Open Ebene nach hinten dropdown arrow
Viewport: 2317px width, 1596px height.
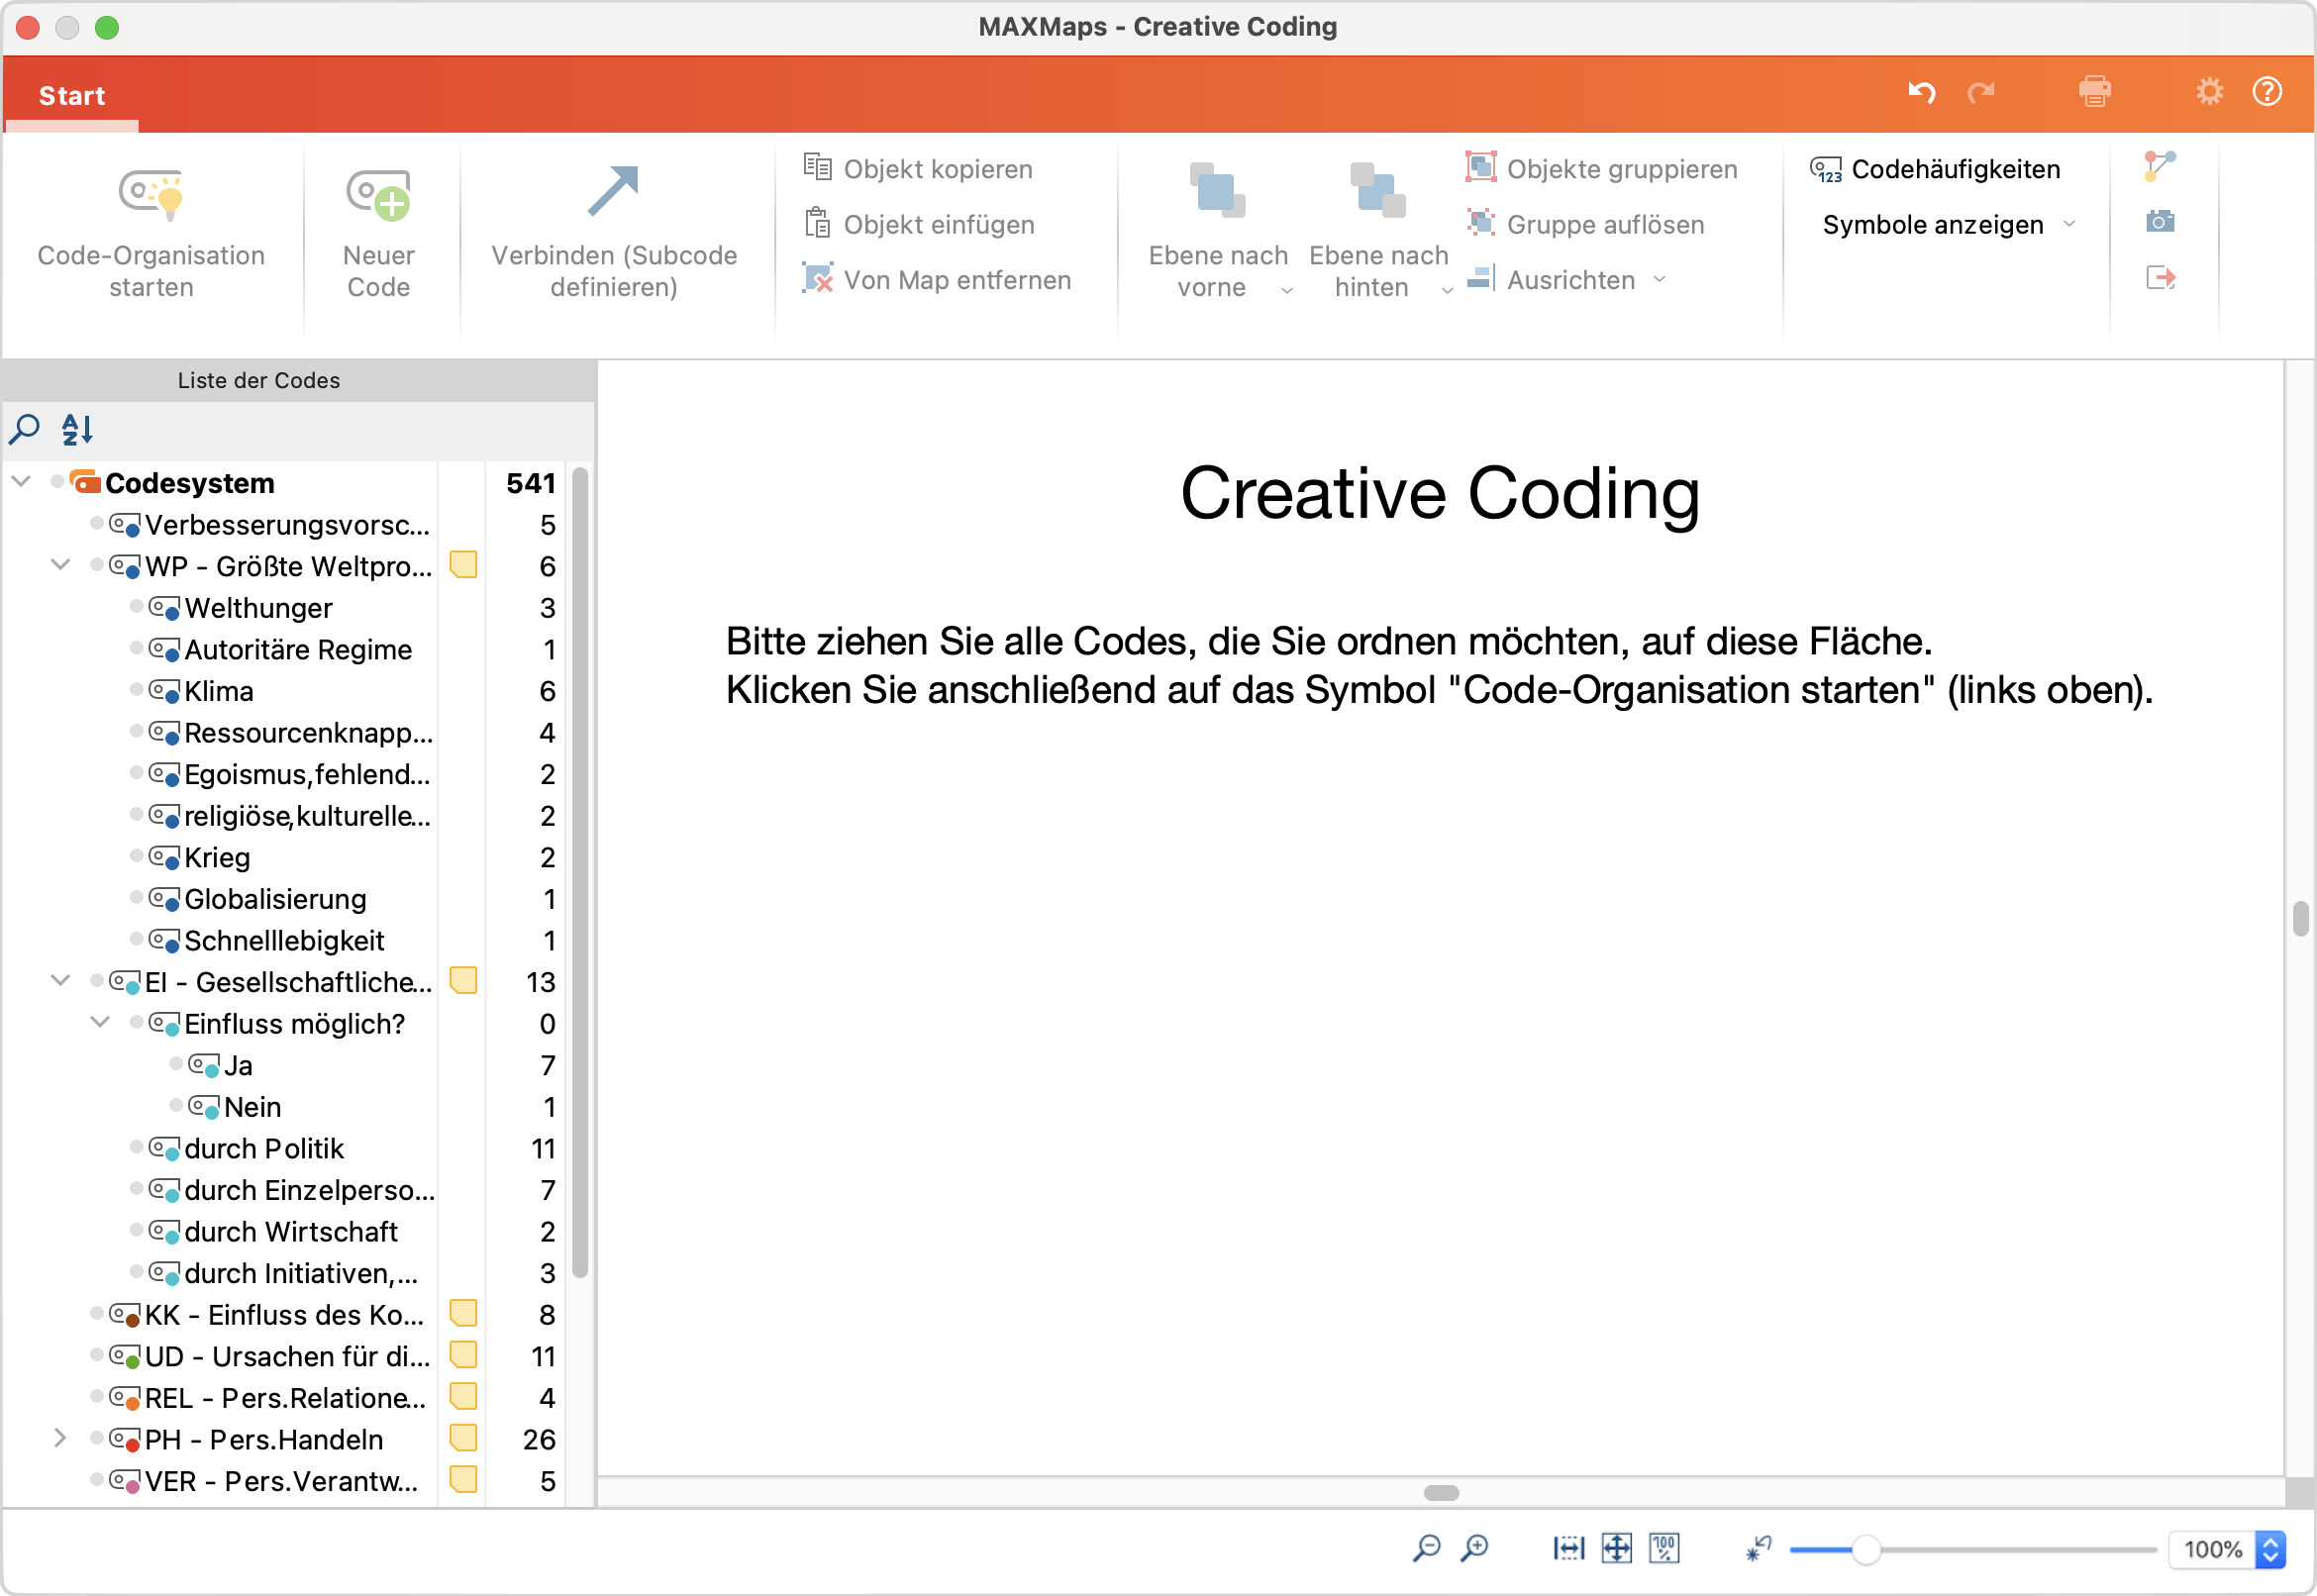(1447, 290)
